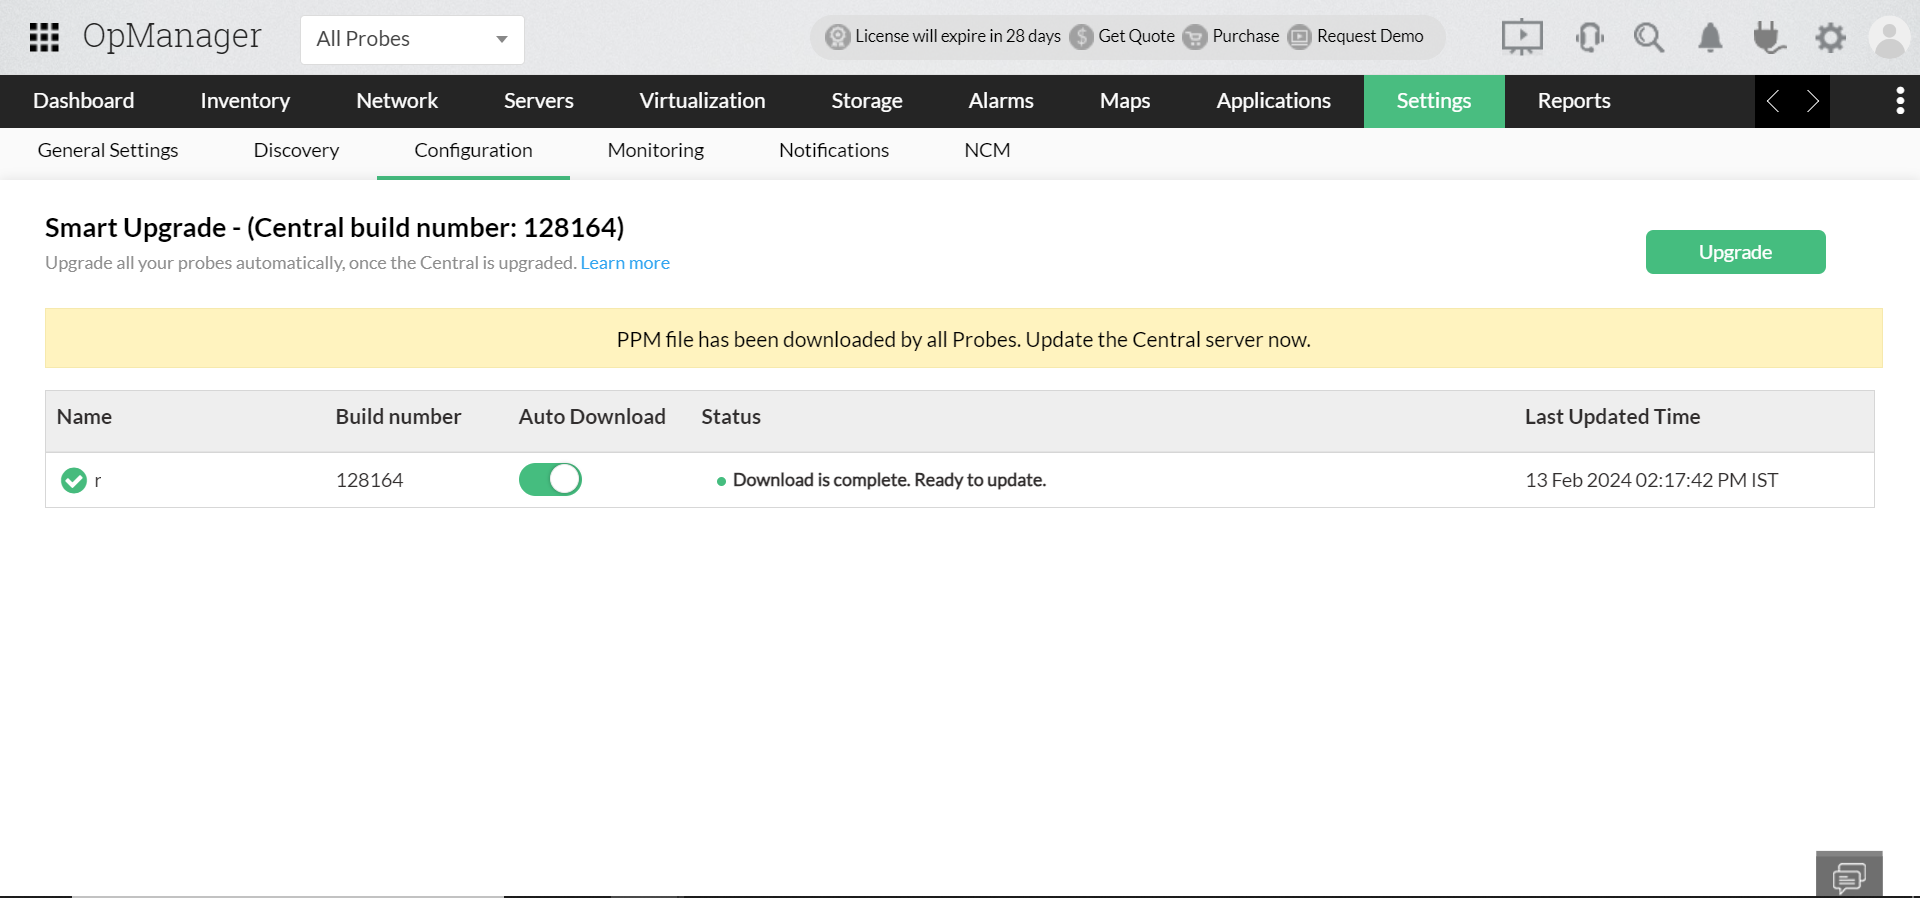Open the Virtualization tab

(703, 101)
